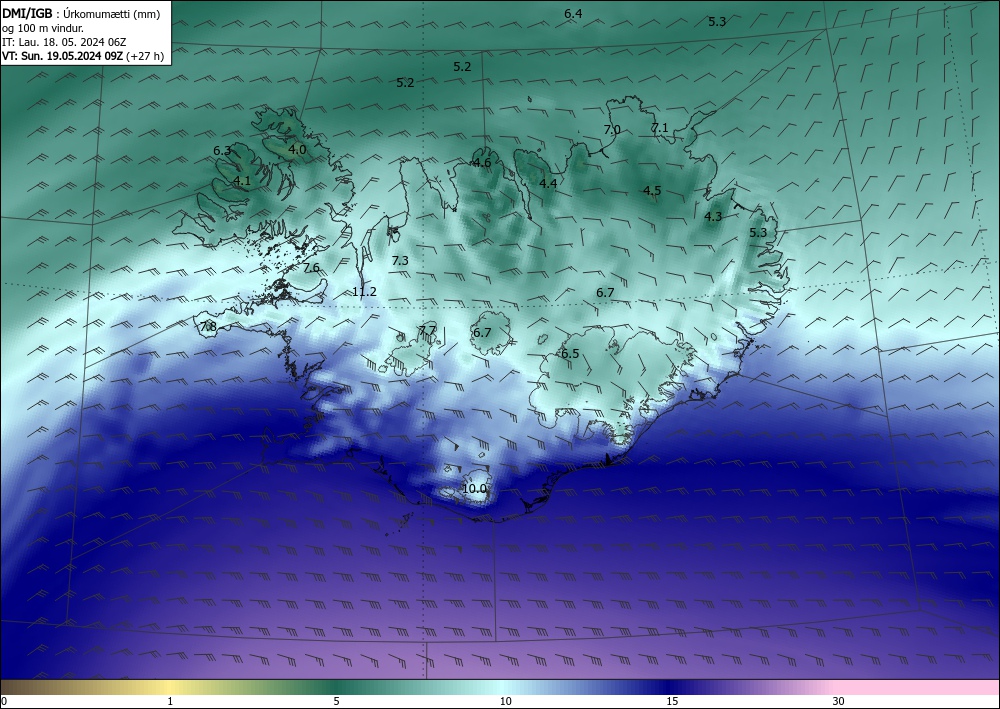
Task: Click the colorbar tick label 30
Action: [839, 702]
